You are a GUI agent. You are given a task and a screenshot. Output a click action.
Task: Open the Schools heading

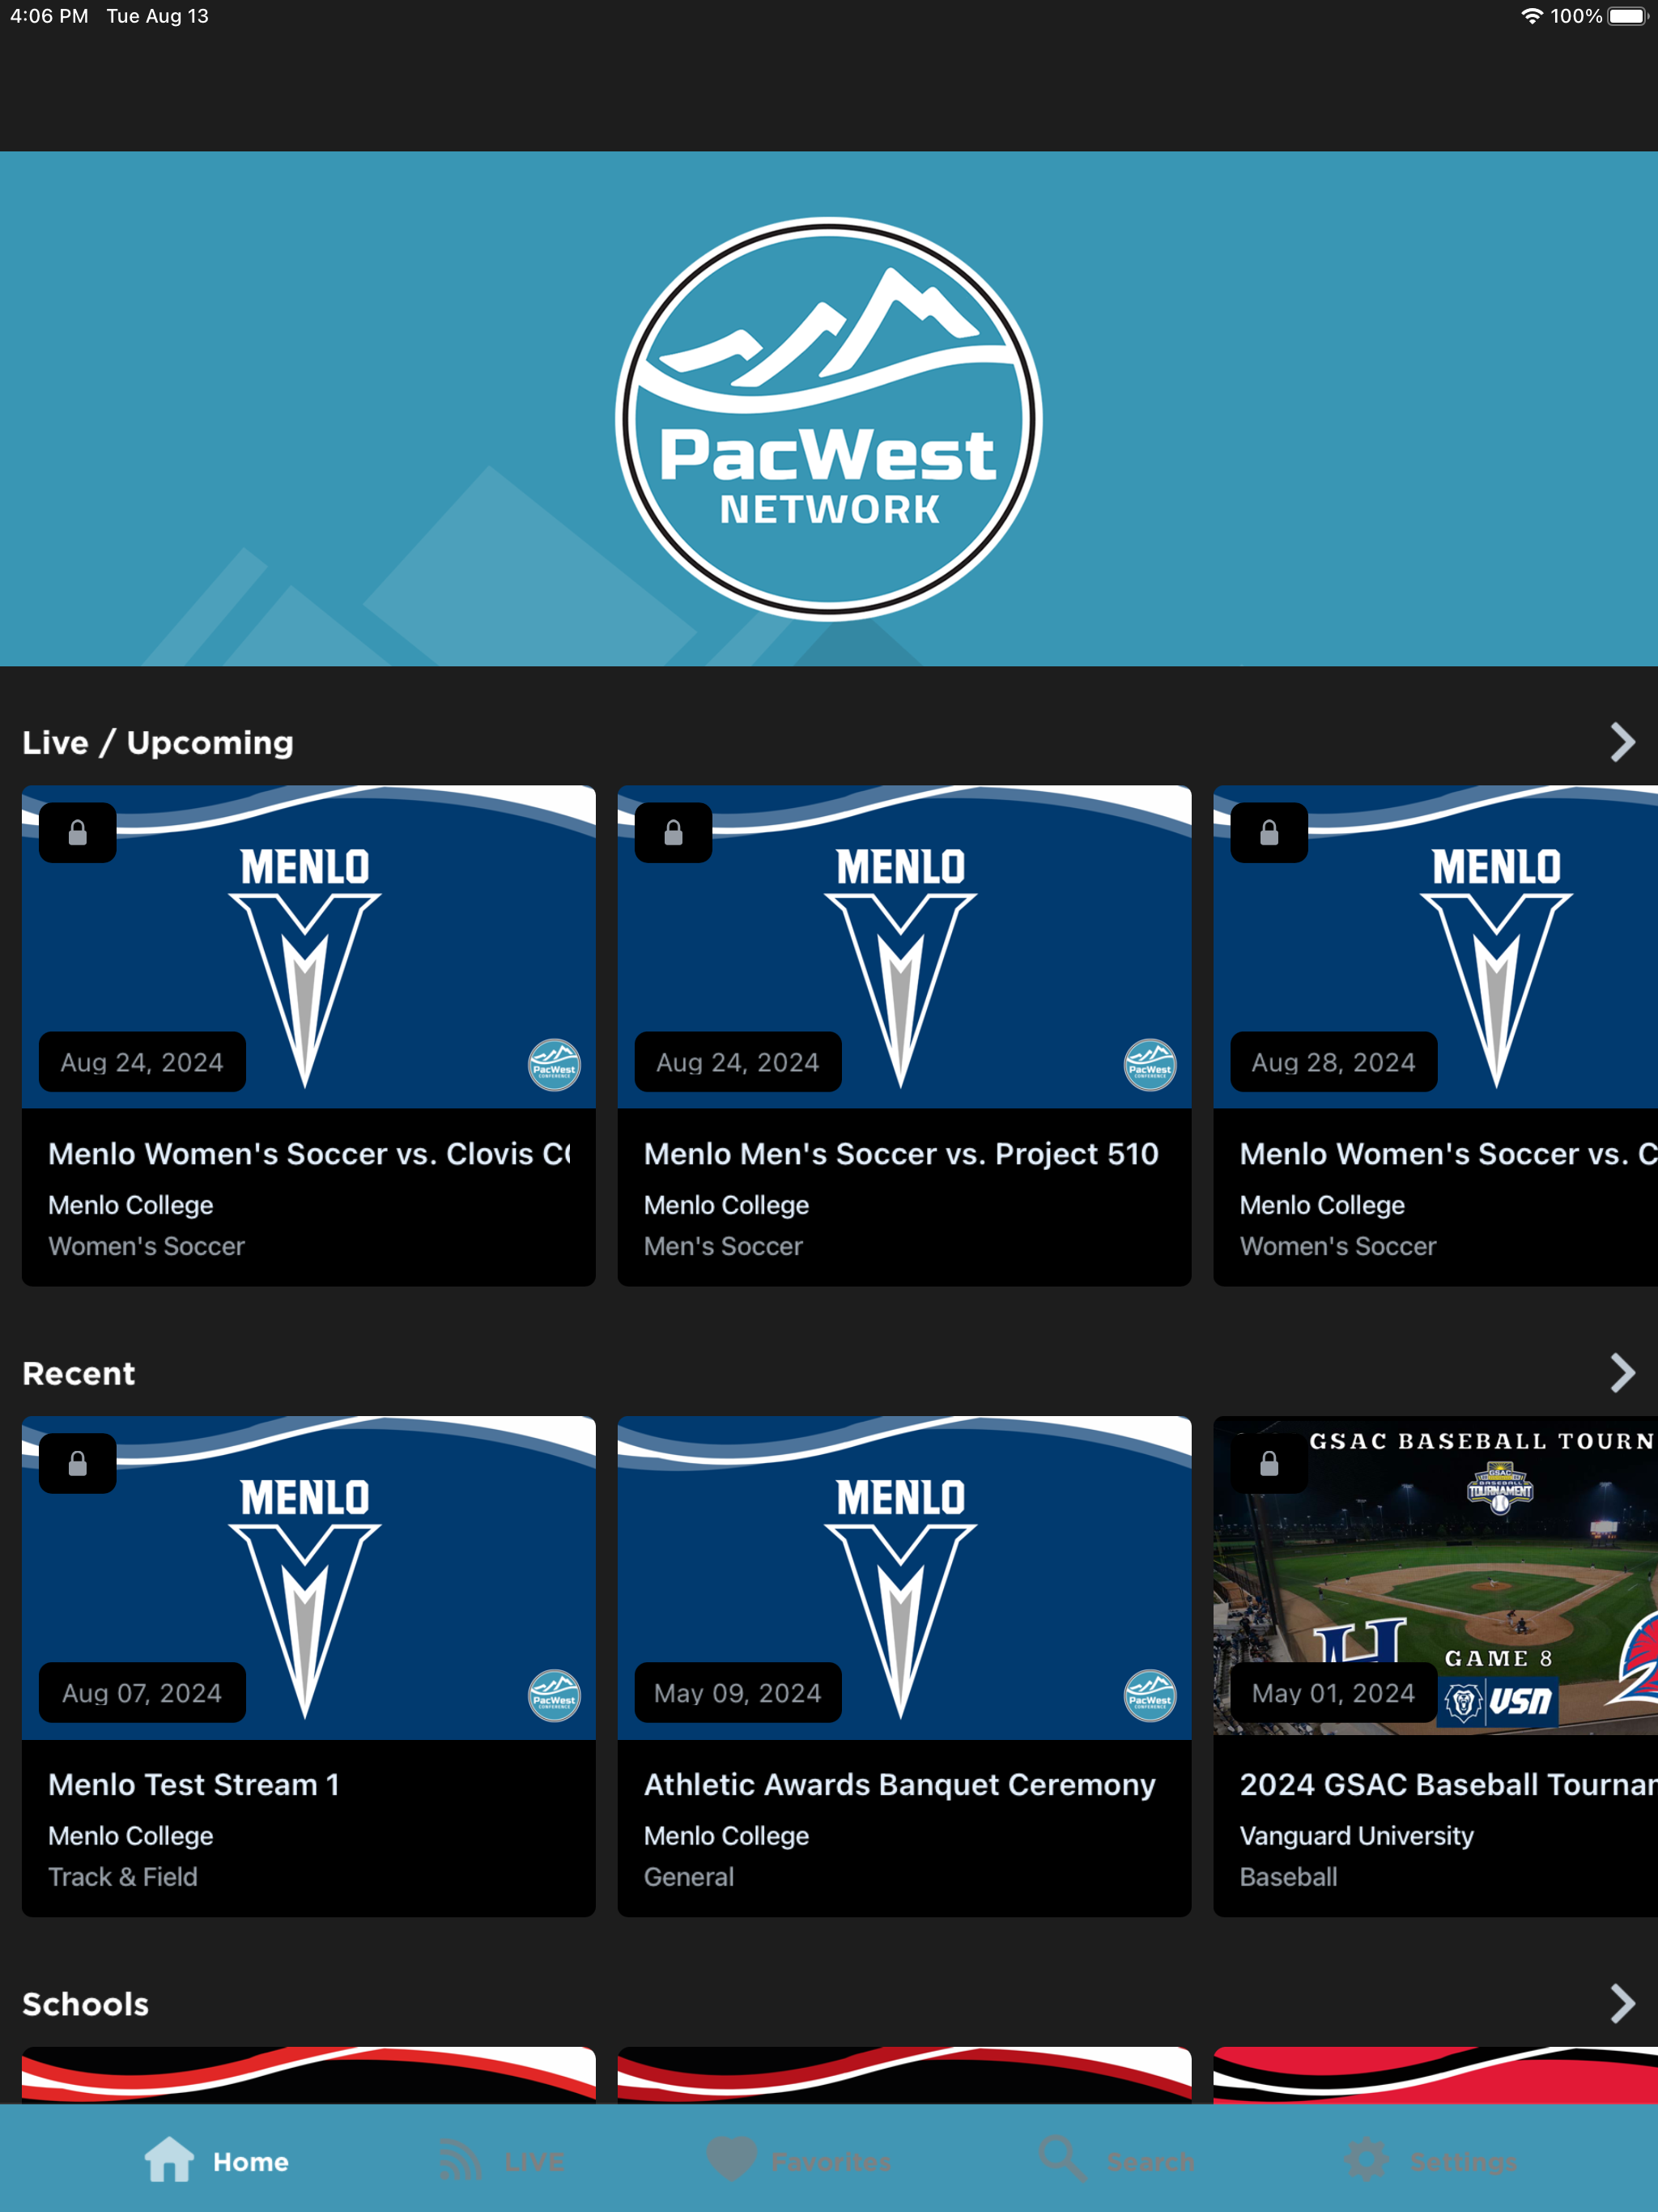86,2004
